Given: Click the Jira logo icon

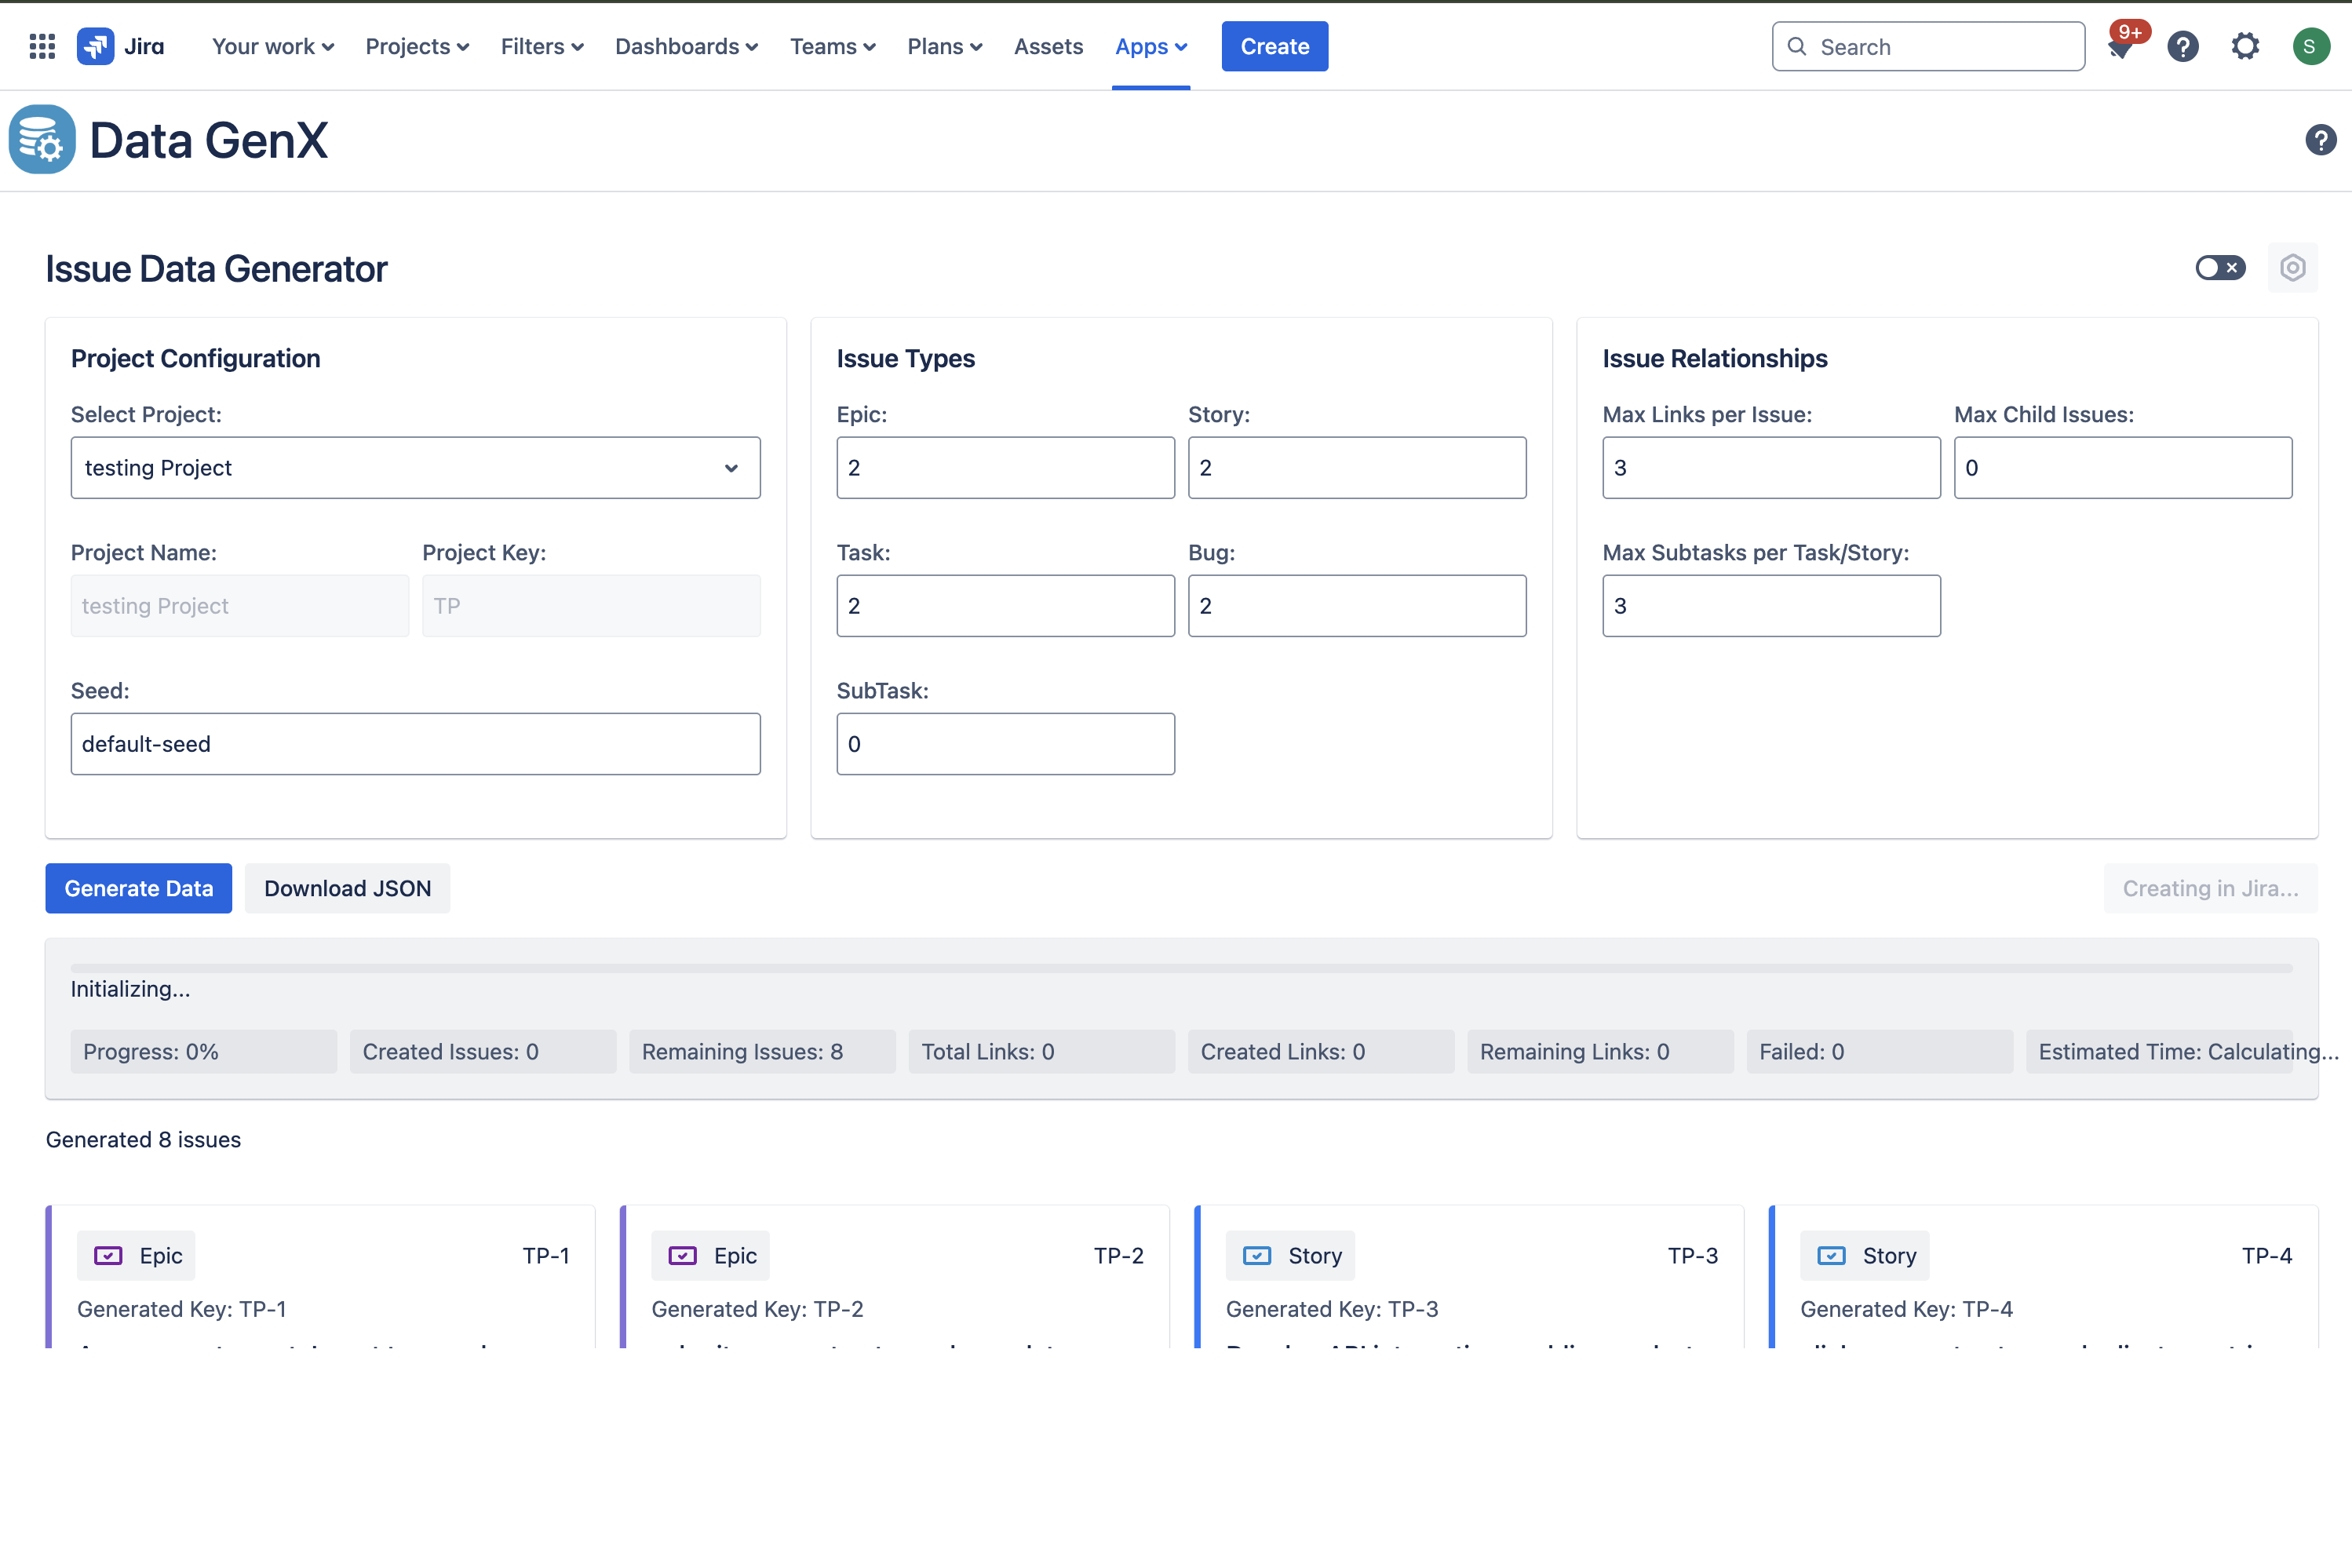Looking at the screenshot, I should (x=96, y=46).
